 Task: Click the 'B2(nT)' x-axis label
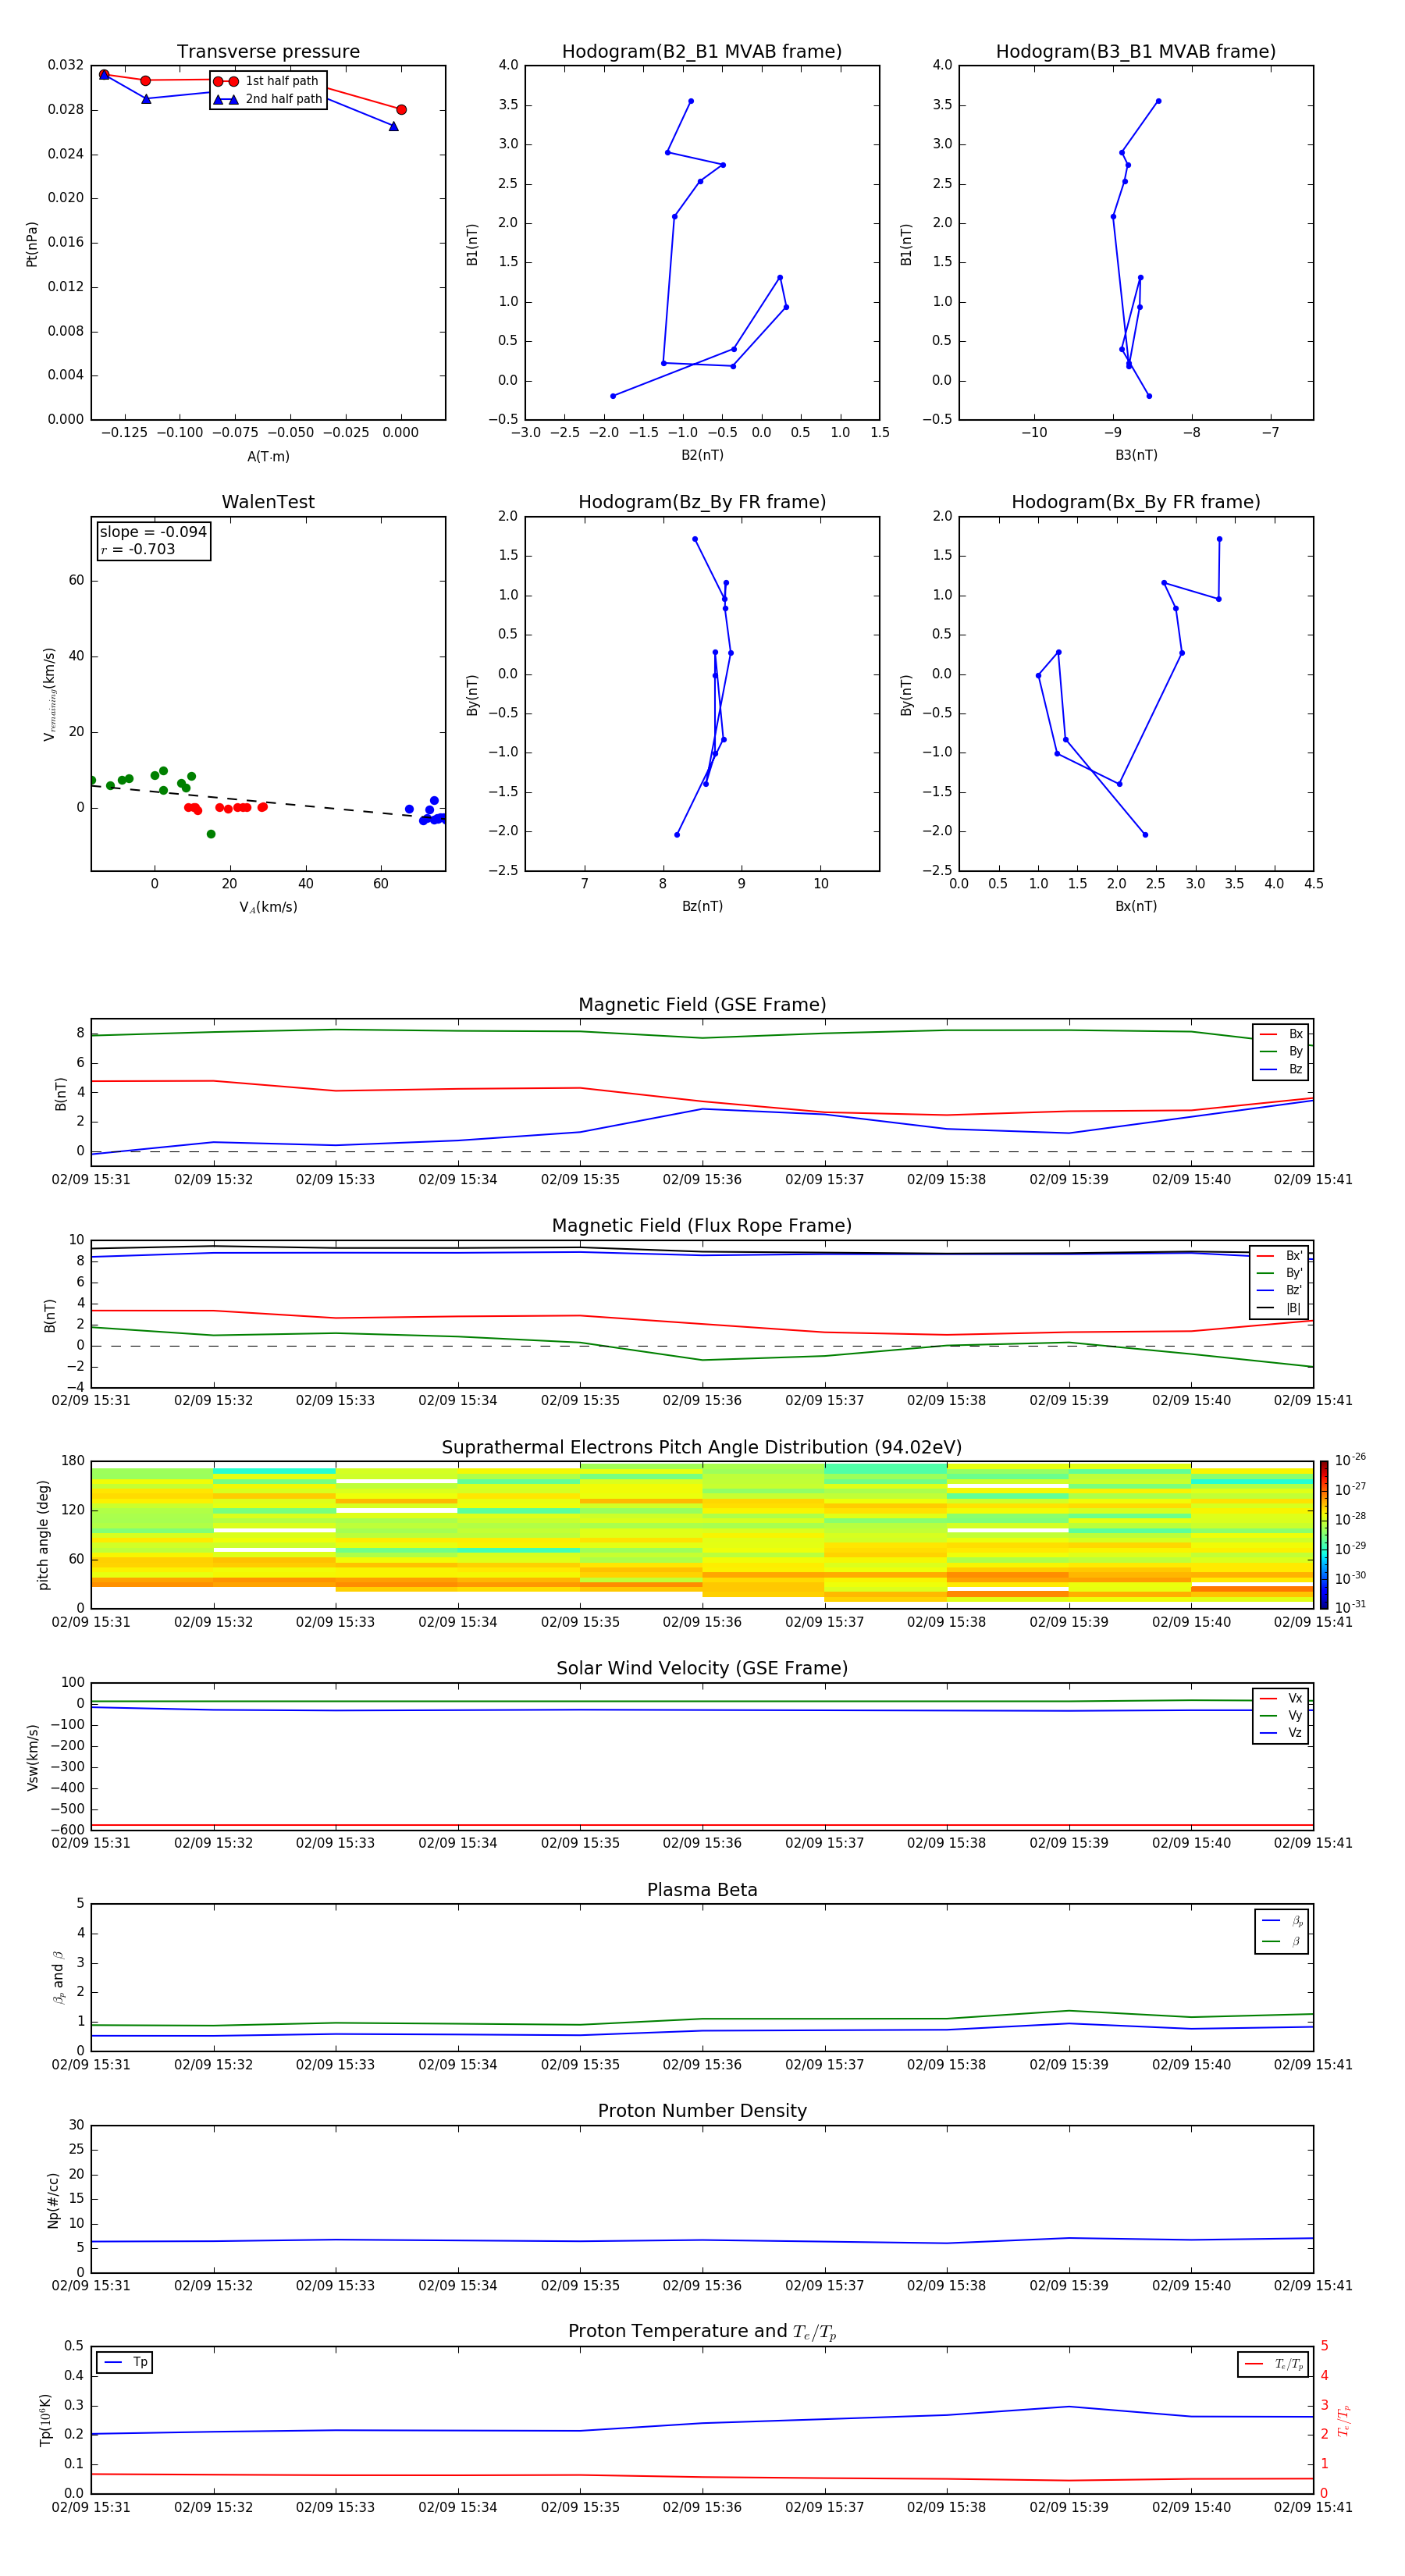tap(702, 456)
